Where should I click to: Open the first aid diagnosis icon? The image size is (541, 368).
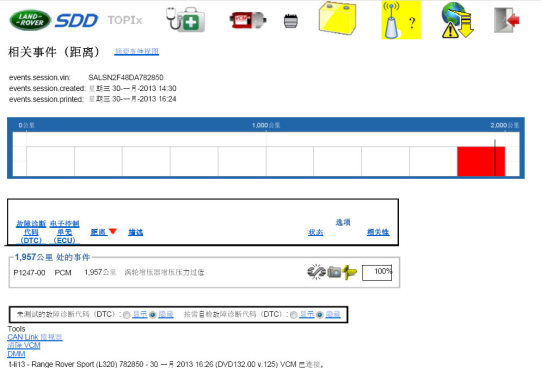[186, 20]
